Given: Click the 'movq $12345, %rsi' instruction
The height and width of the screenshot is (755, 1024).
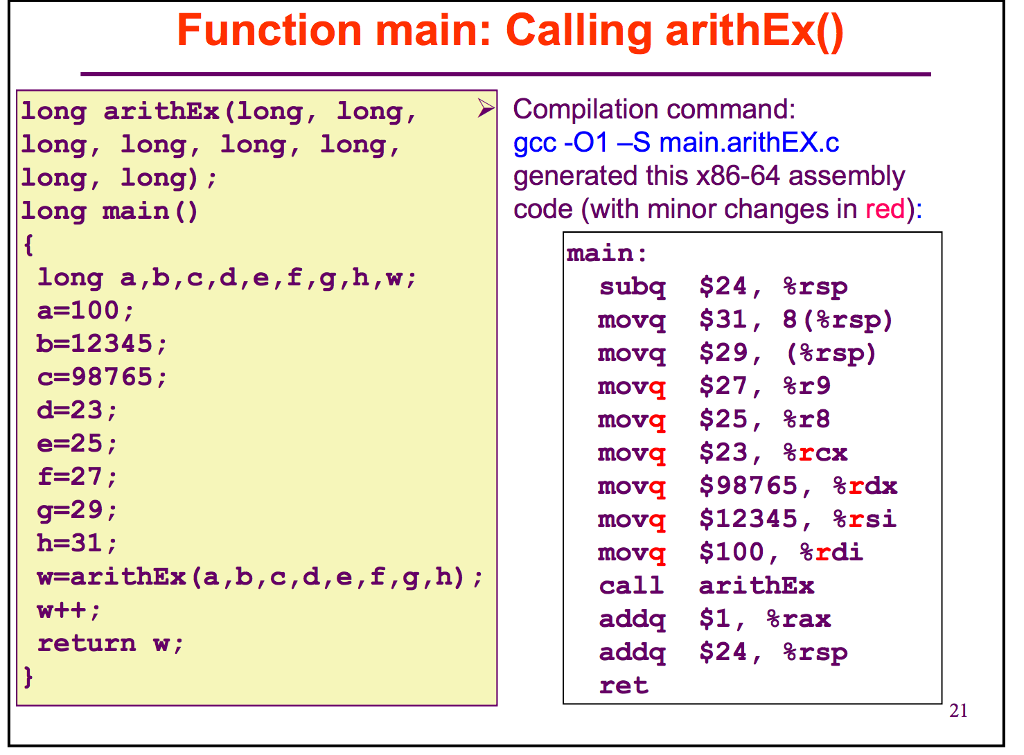Looking at the screenshot, I should click(x=745, y=519).
